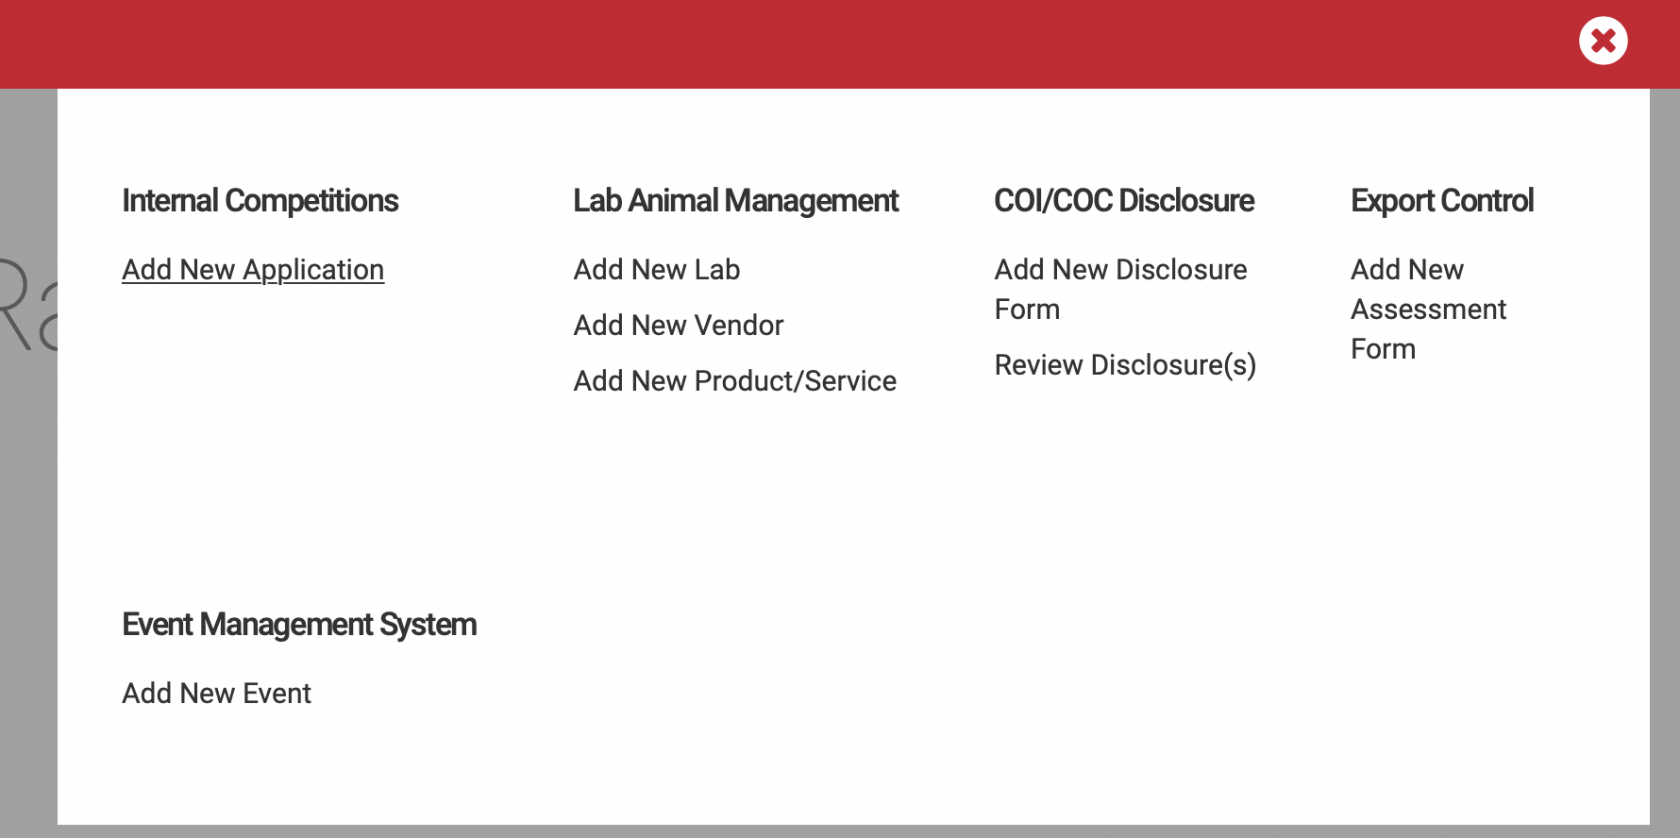Click the partially hidden "Ra" text behind the modal

pyautogui.click(x=28, y=305)
